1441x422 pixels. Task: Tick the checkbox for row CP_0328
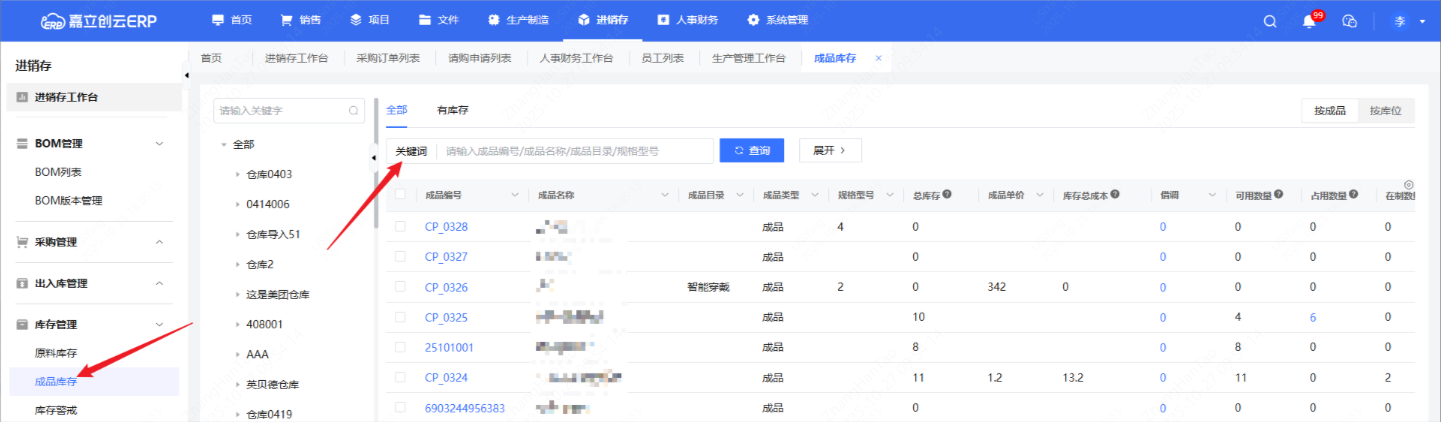click(400, 227)
